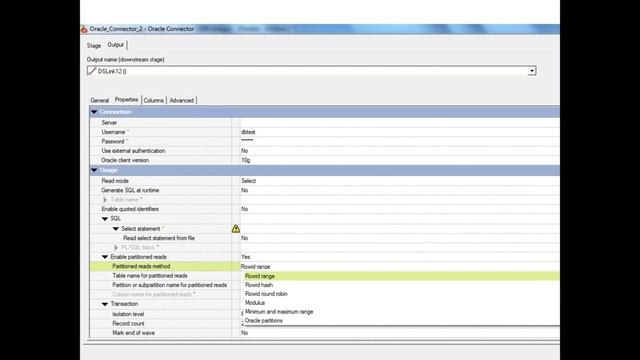Expand the PL/SQL block property
640x360 pixels.
[116, 247]
